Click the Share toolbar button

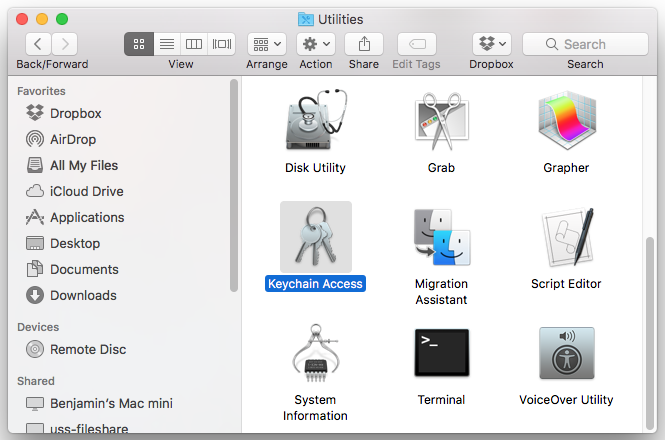point(364,44)
